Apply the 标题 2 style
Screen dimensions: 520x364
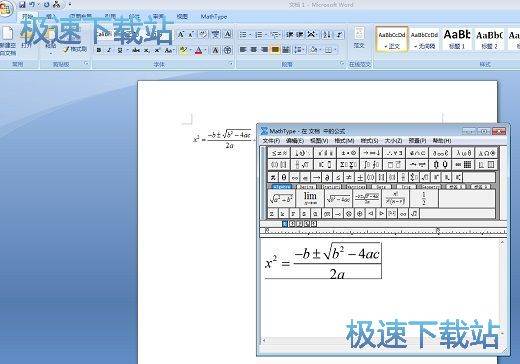(489, 39)
